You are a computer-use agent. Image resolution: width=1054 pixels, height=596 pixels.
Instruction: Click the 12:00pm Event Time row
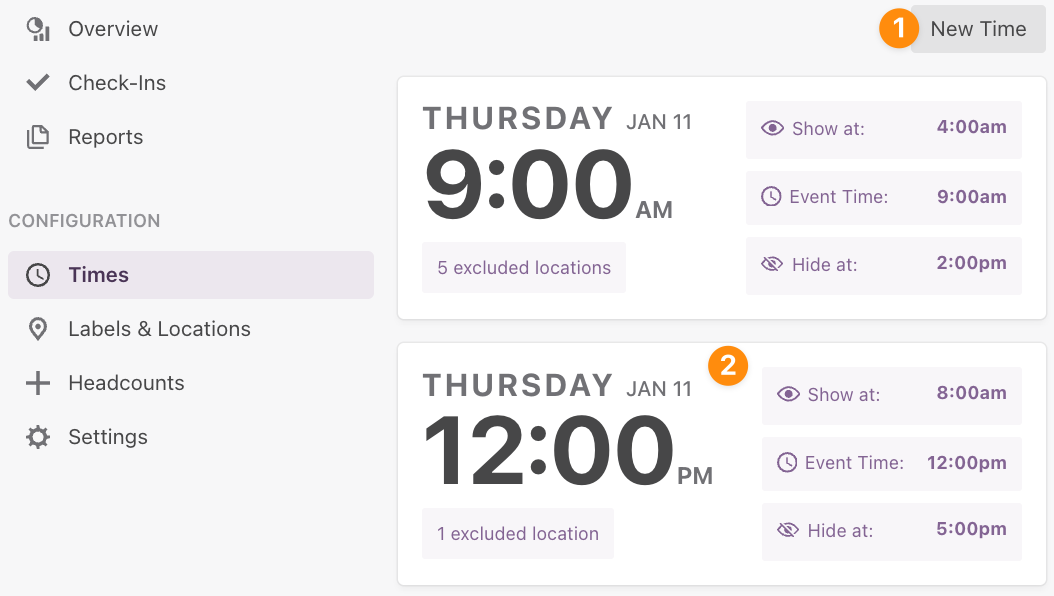tap(891, 463)
